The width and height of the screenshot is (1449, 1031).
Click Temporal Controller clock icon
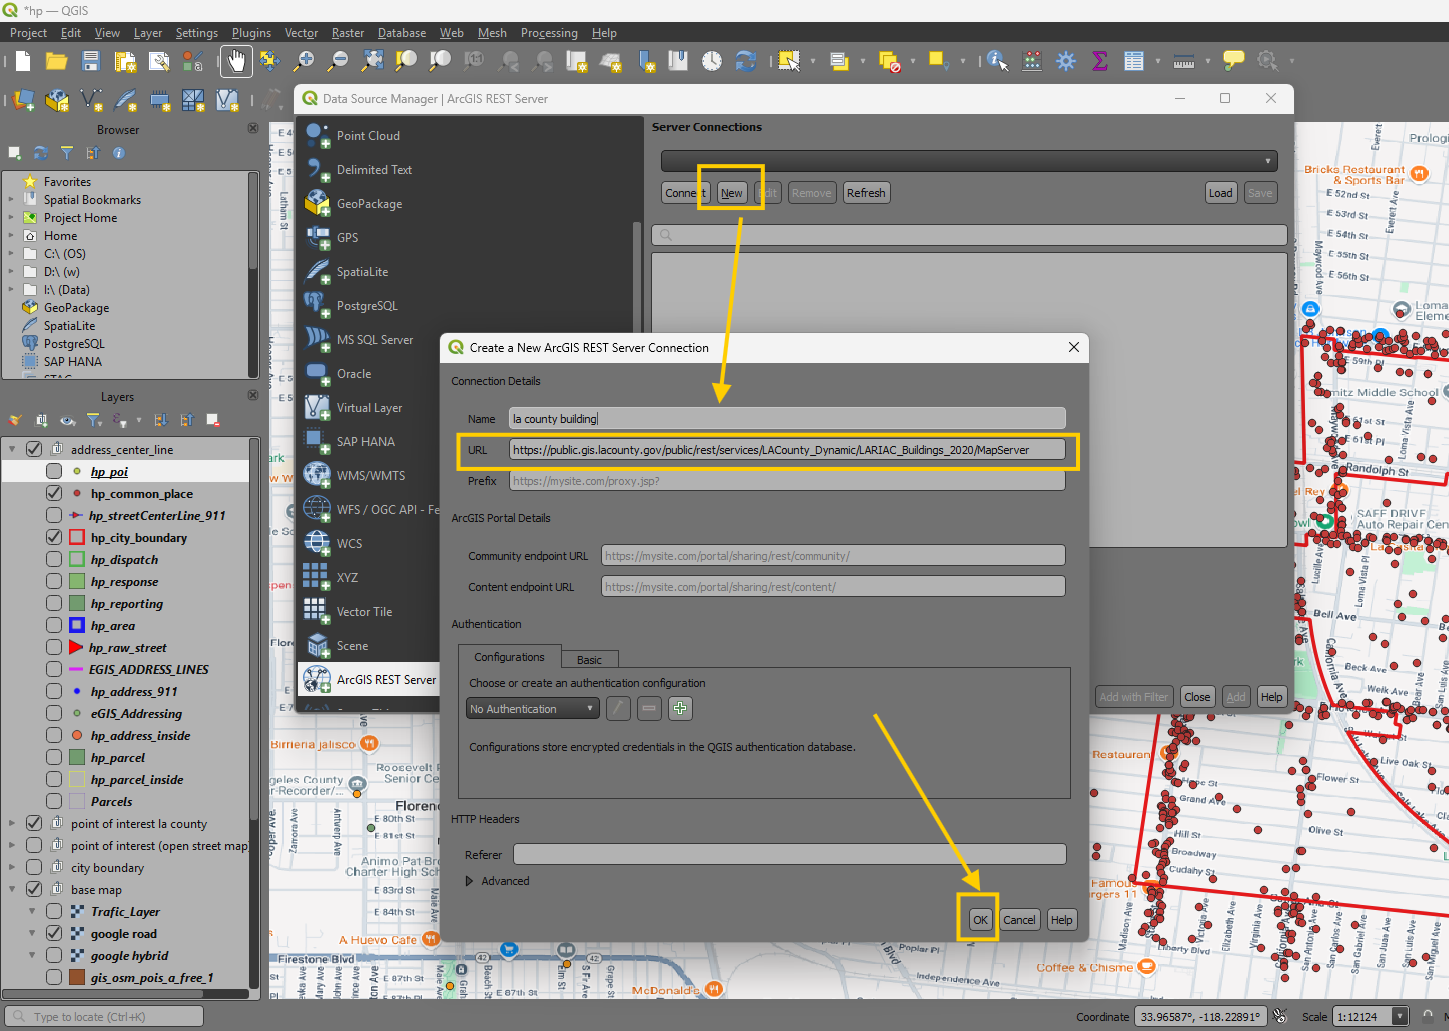(x=712, y=61)
